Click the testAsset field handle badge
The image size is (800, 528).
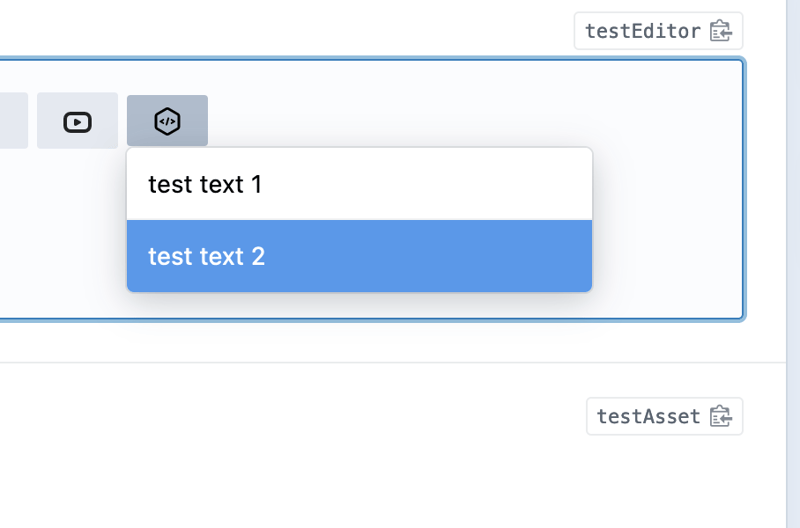(x=664, y=416)
